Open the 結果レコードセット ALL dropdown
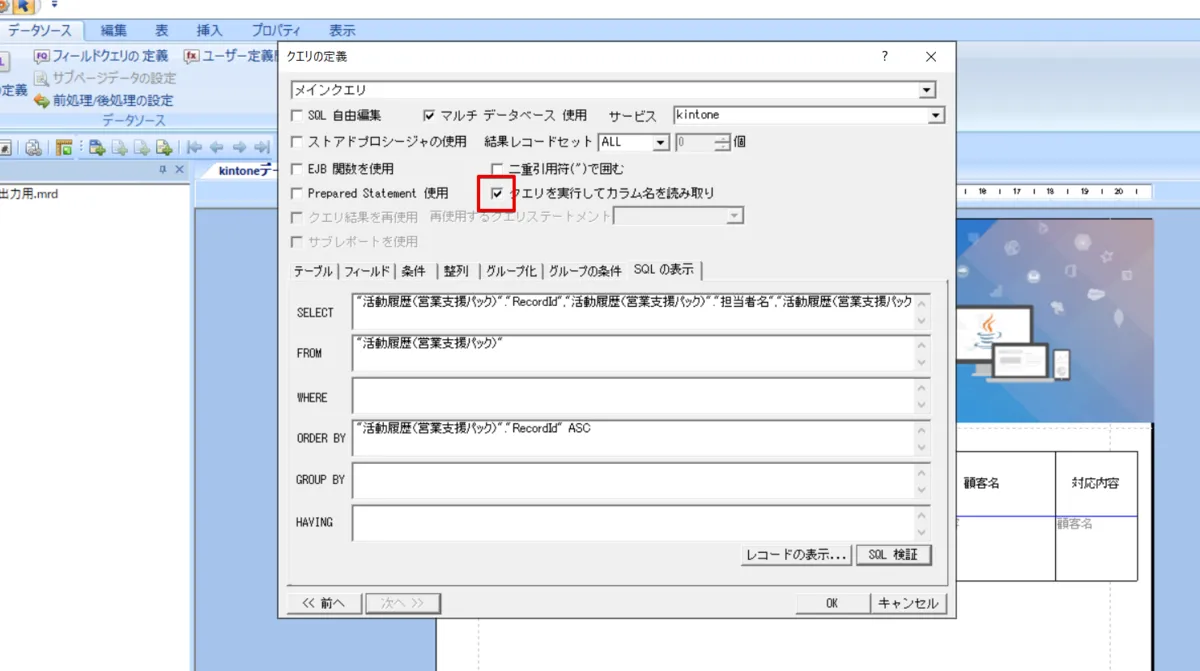1200x671 pixels. pos(660,143)
